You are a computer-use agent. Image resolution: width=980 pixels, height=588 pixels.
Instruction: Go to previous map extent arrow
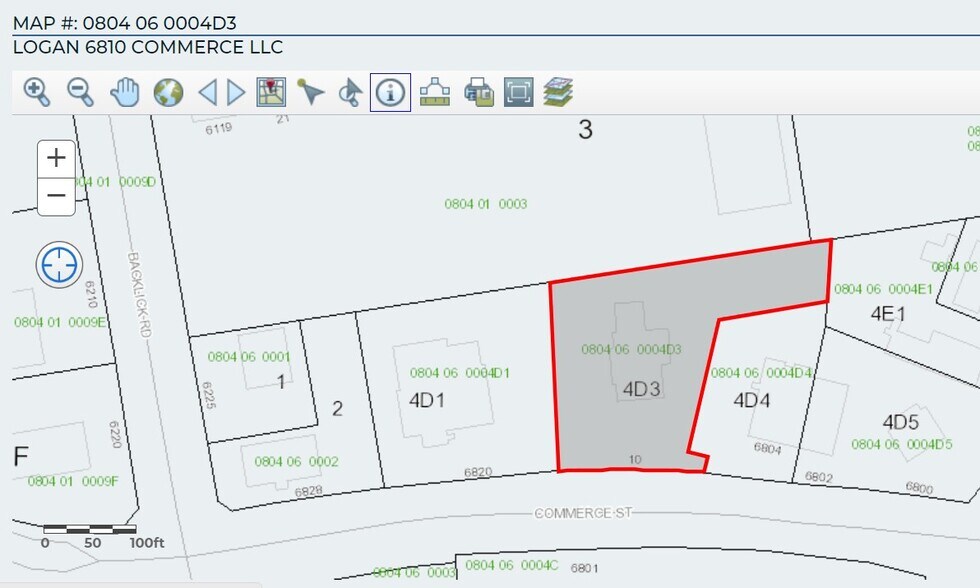coord(207,93)
